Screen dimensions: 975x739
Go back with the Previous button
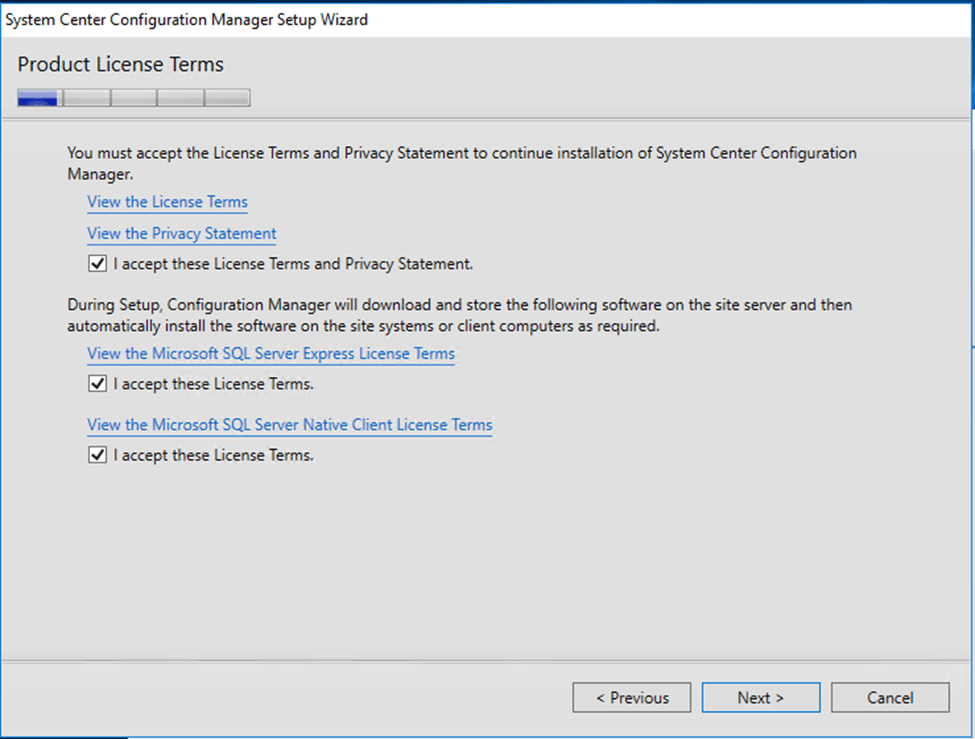pos(632,698)
